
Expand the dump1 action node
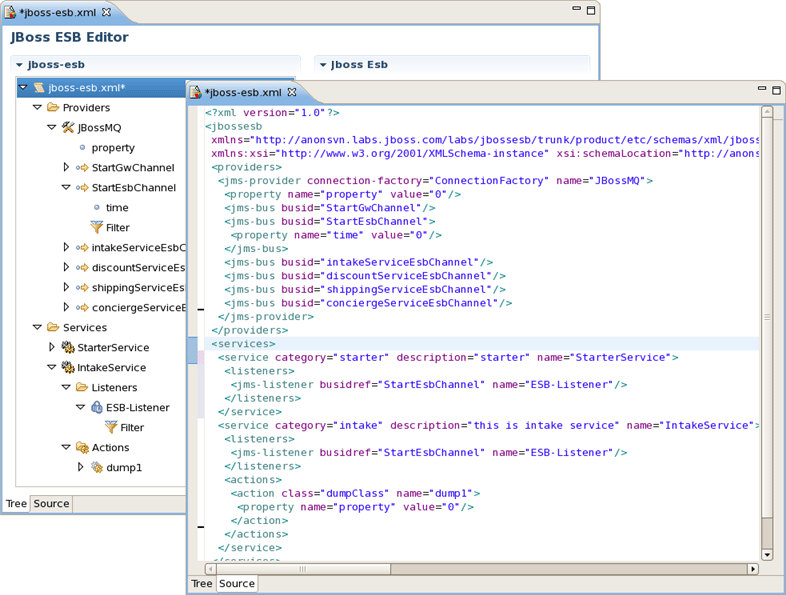tap(81, 467)
